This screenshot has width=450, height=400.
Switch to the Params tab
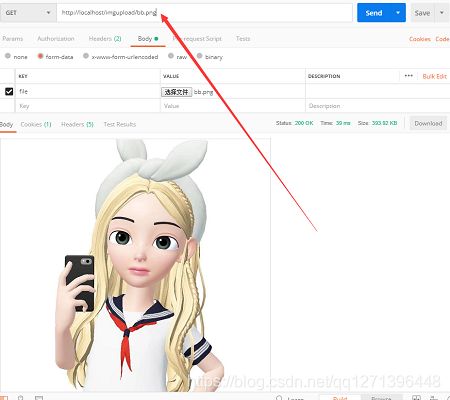13,39
